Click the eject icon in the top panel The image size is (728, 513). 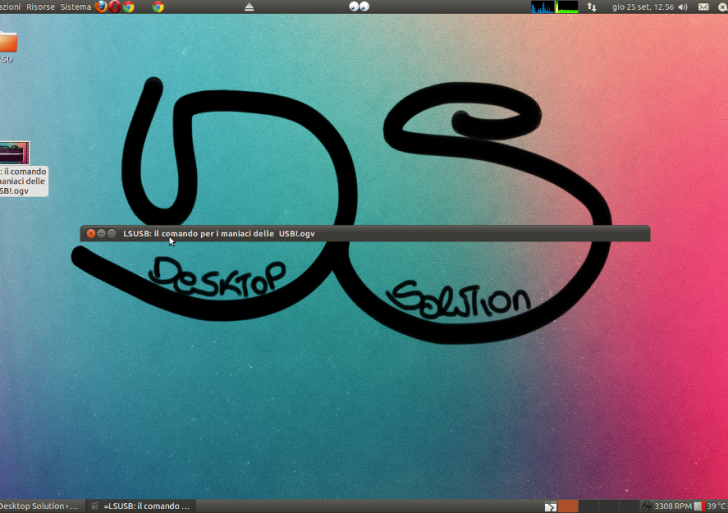(249, 7)
